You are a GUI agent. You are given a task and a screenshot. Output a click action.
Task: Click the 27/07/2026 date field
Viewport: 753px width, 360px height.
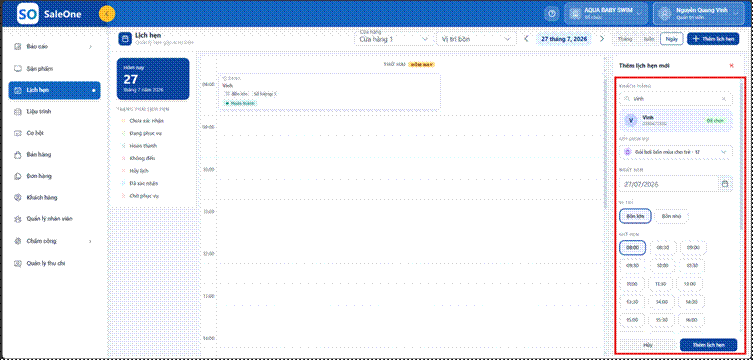point(676,184)
